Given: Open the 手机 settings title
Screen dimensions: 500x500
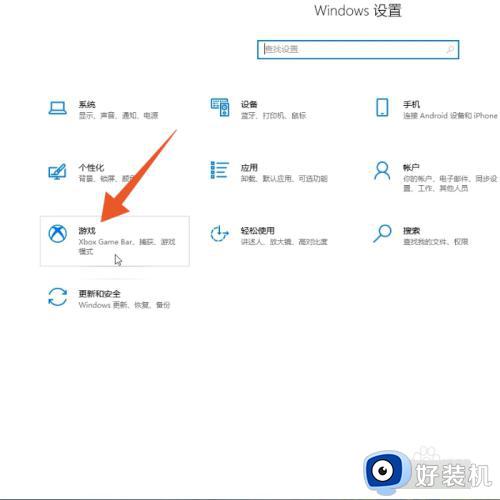Looking at the screenshot, I should (x=411, y=104).
